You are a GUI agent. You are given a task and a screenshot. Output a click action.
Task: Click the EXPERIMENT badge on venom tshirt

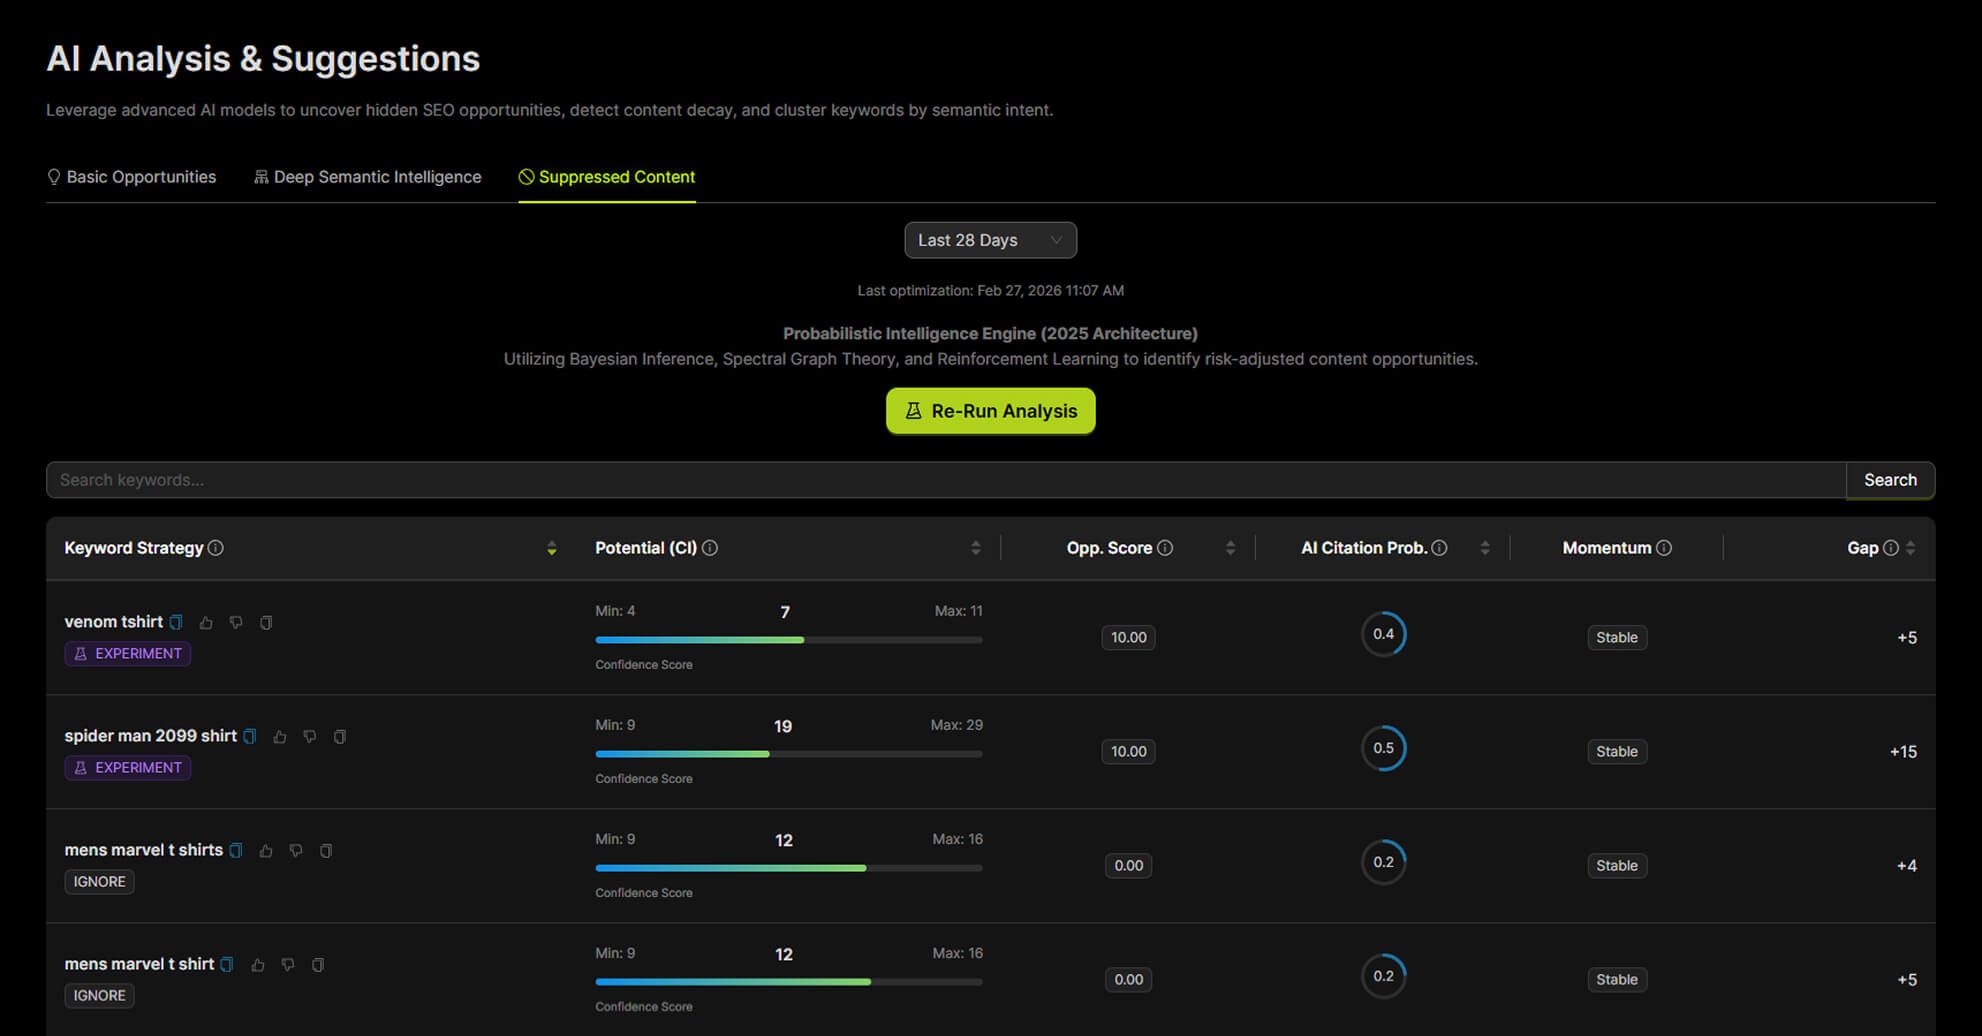127,653
